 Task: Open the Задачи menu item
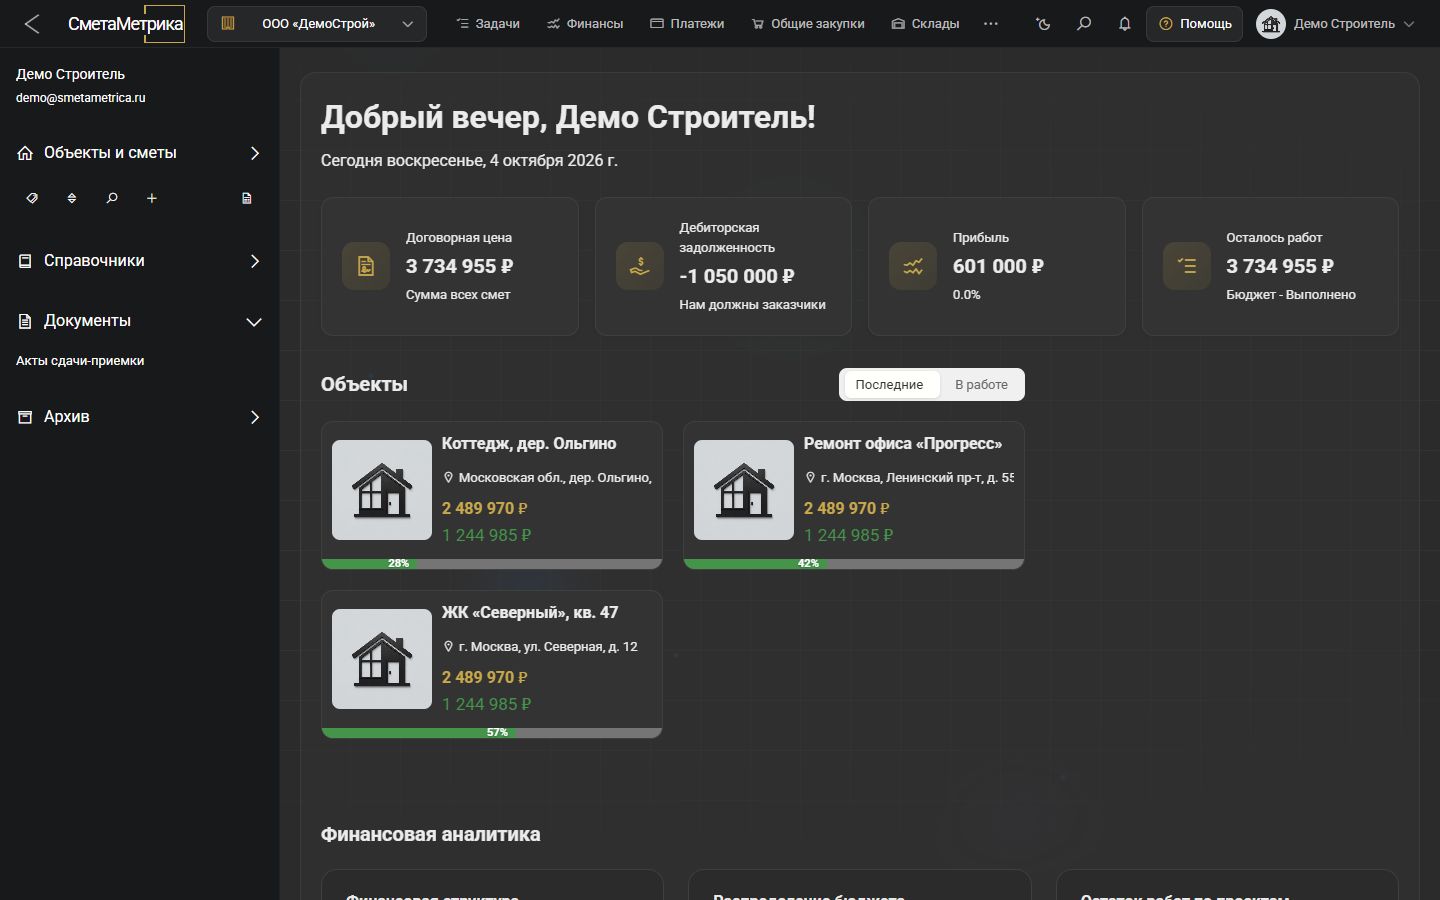[488, 24]
